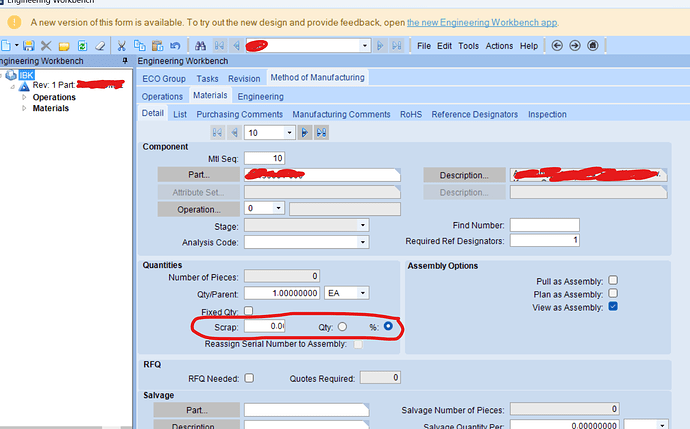Click the green Refresh toolbar icon
690x429 pixels.
[x=82, y=46]
